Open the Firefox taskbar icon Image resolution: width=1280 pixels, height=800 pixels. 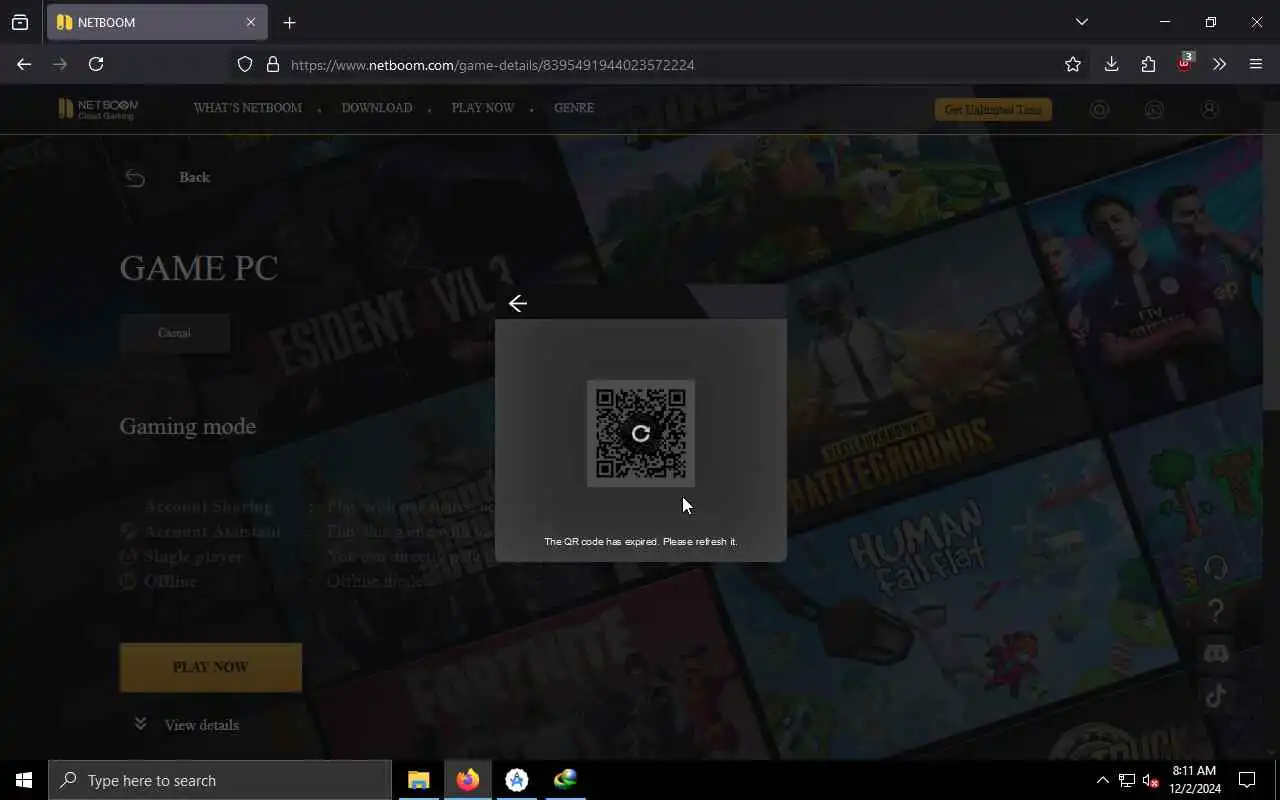click(x=468, y=780)
